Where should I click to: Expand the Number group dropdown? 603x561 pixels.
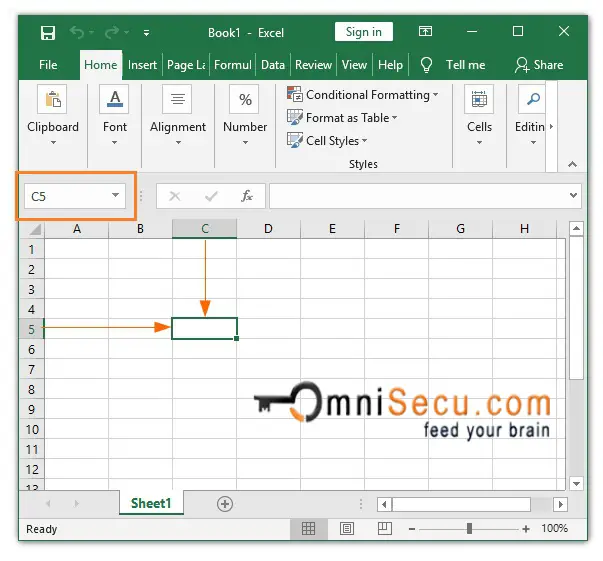245,142
